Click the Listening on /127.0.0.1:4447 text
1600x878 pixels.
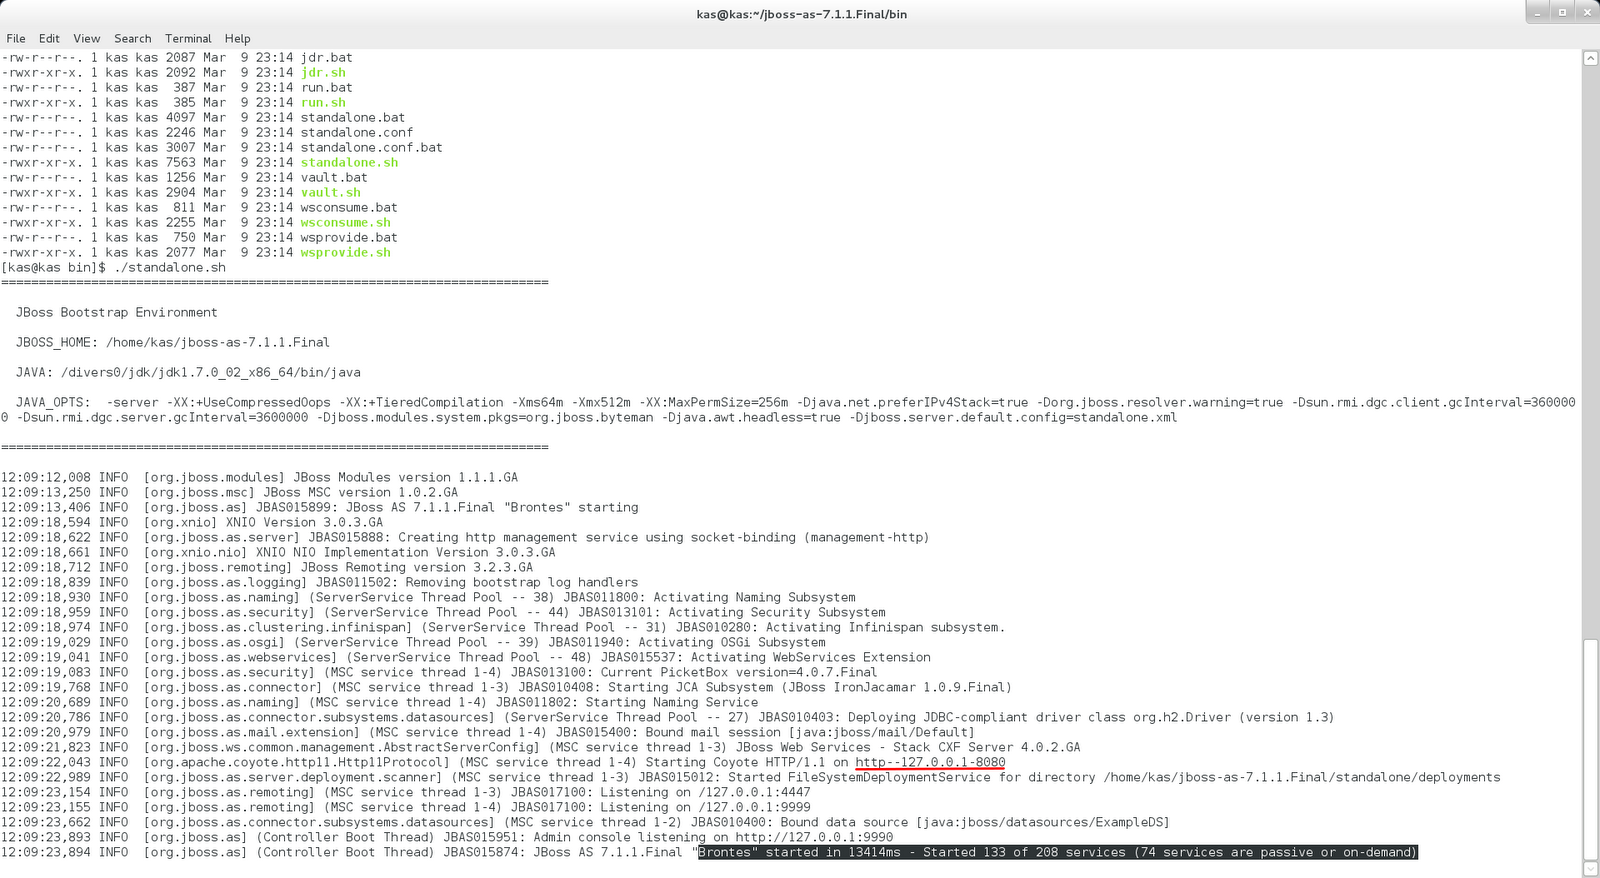coord(706,792)
